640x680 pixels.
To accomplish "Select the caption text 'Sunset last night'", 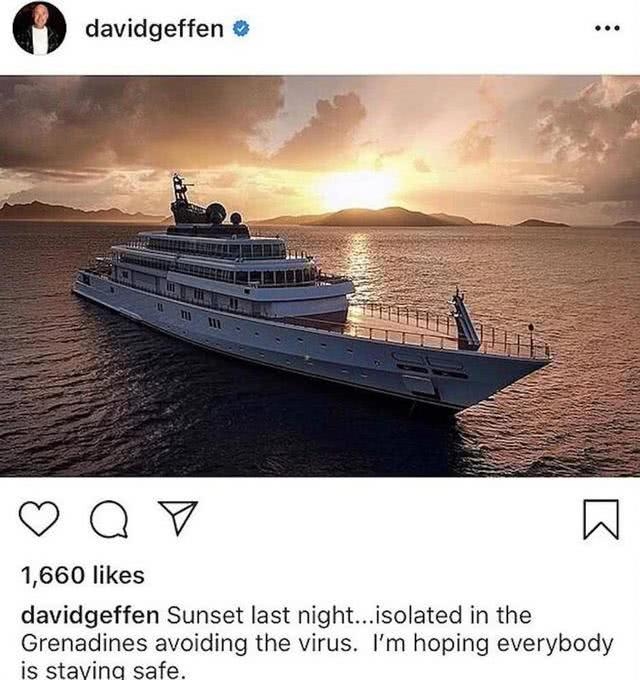I will [260, 615].
